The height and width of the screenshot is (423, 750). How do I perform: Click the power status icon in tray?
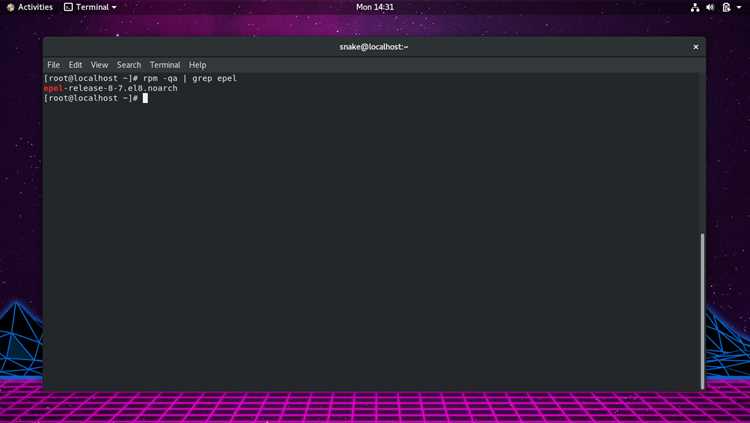[x=727, y=7]
